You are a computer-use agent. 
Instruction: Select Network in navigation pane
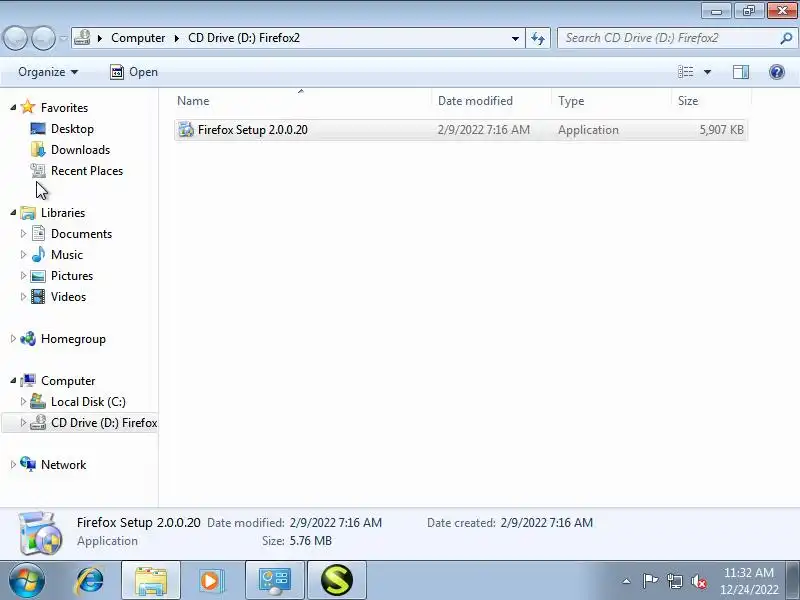tap(63, 465)
